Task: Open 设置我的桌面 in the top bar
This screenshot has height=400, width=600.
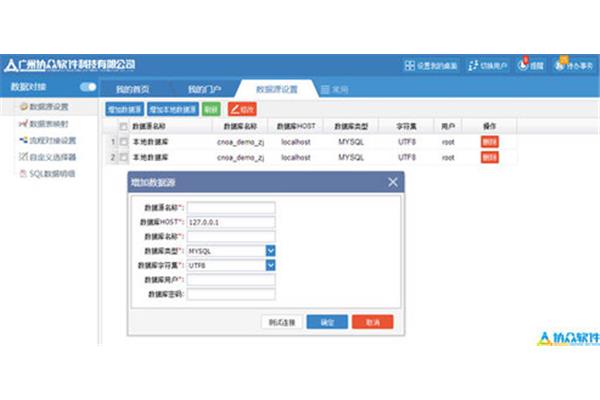Action: tap(431, 66)
